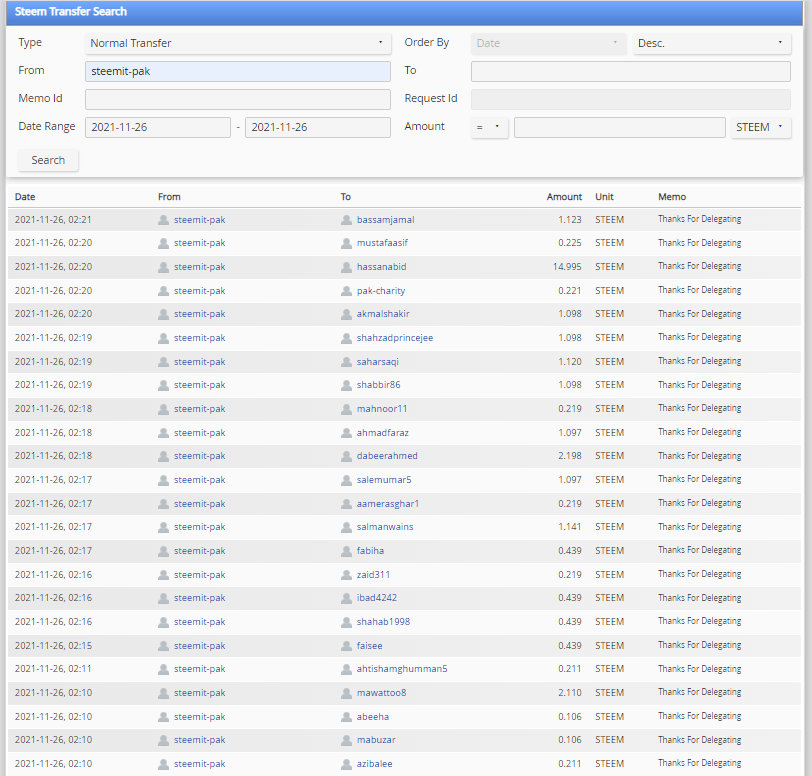Click the empty To input field
This screenshot has width=812, height=776.
click(631, 71)
